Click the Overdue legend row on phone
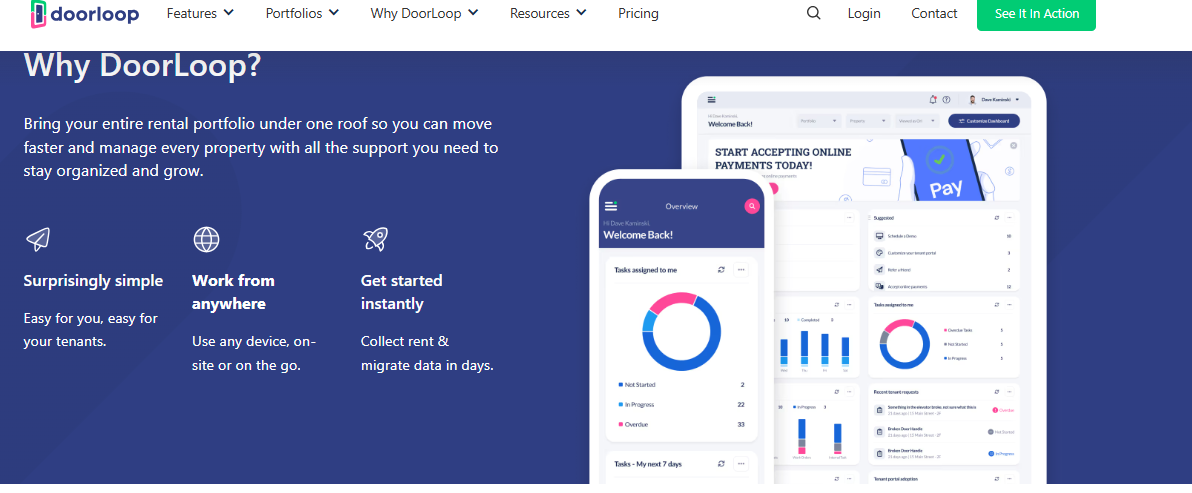 click(x=681, y=425)
